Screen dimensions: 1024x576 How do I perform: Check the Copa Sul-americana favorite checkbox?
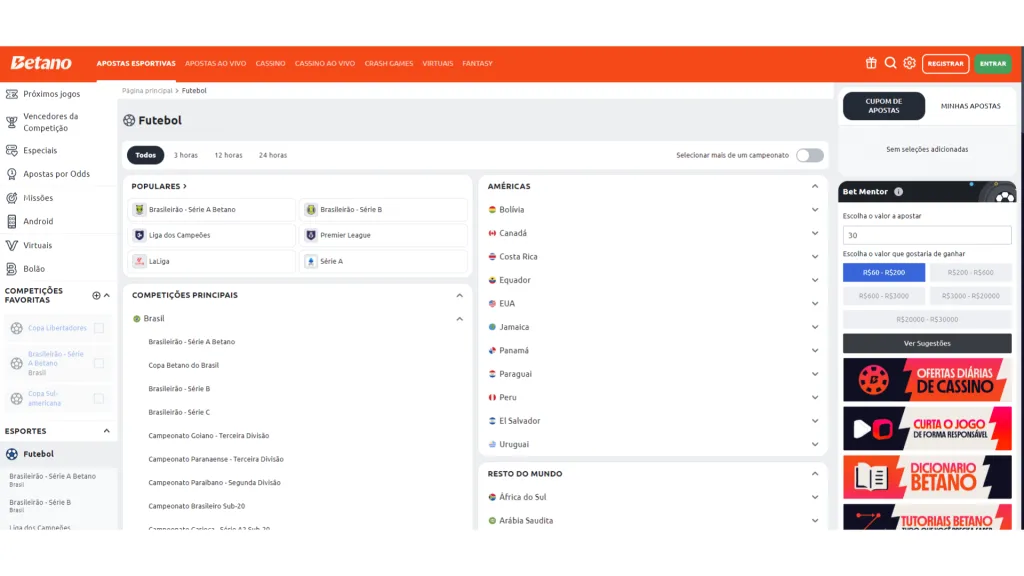click(x=98, y=398)
